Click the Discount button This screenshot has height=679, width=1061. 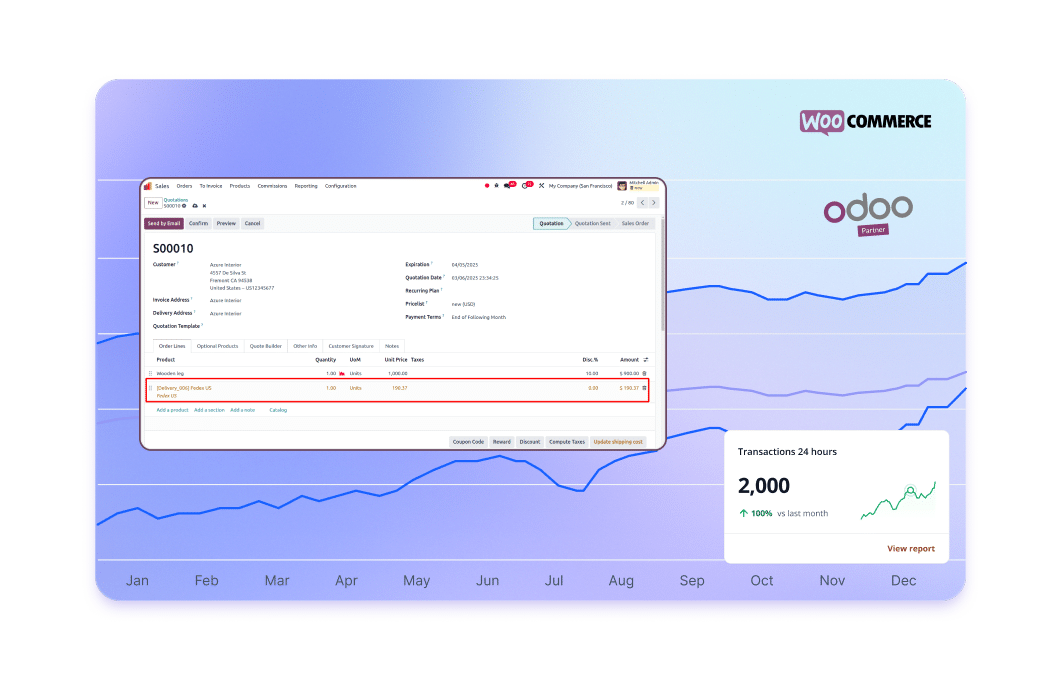tap(530, 442)
